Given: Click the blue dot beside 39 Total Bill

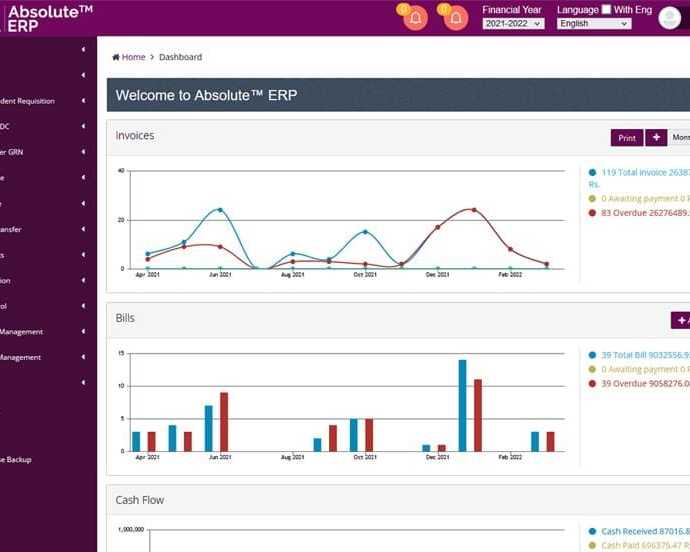Looking at the screenshot, I should coord(592,355).
